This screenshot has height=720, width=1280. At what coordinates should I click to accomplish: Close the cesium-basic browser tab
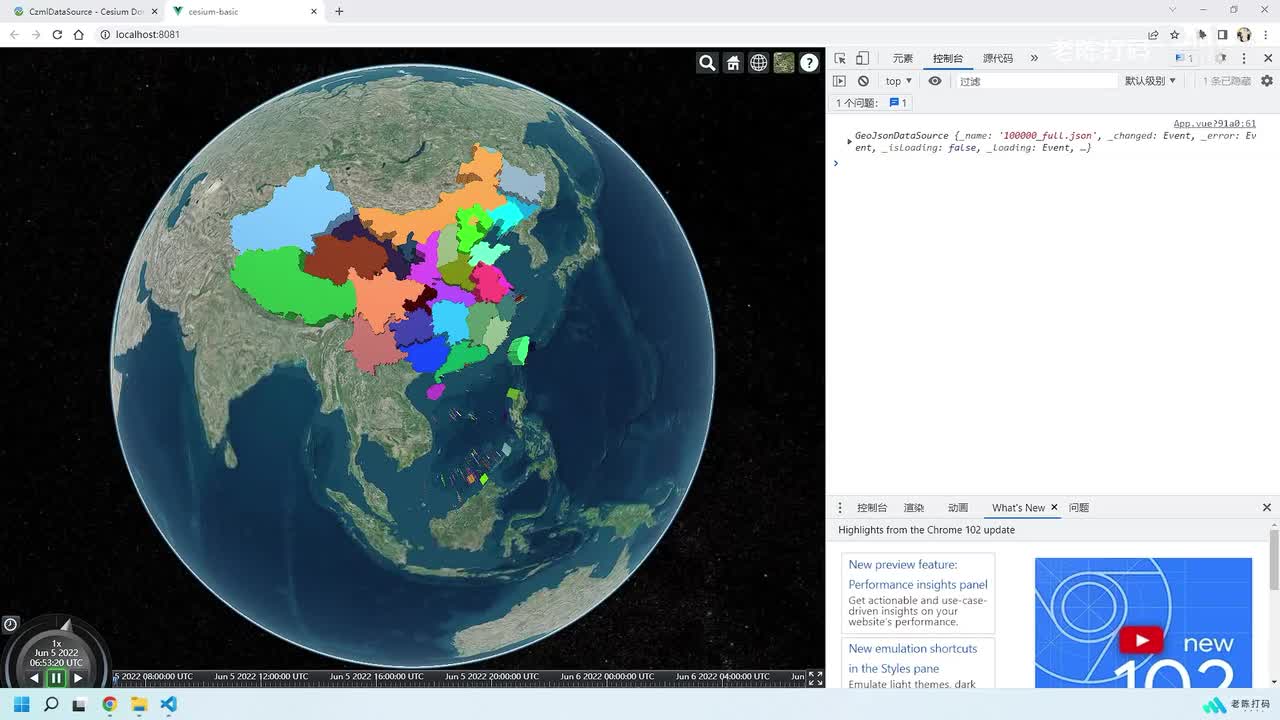(314, 11)
